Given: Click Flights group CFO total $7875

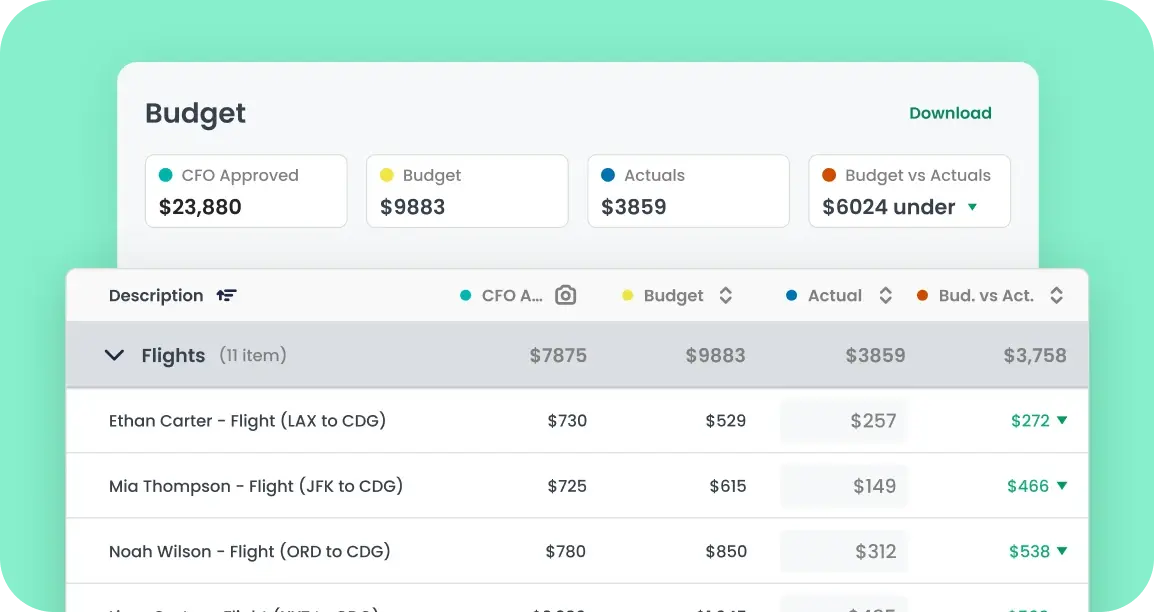Looking at the screenshot, I should [x=558, y=355].
